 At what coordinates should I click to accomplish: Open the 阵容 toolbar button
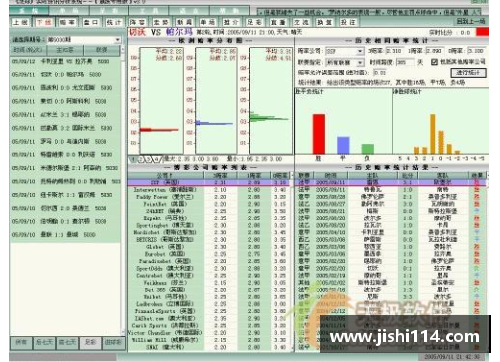click(x=137, y=22)
